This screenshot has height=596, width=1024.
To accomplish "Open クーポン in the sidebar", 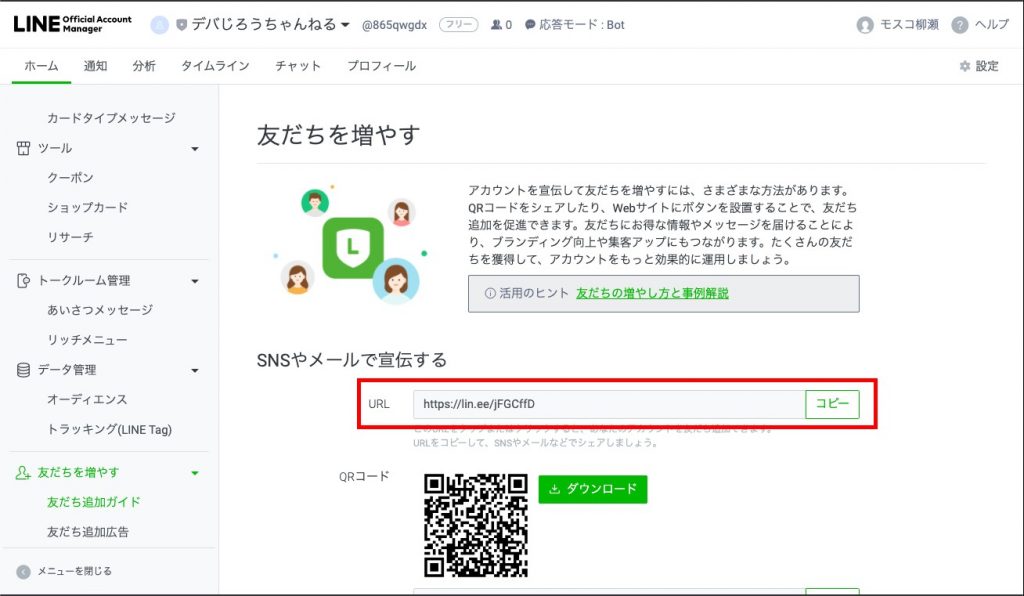I will [71, 178].
